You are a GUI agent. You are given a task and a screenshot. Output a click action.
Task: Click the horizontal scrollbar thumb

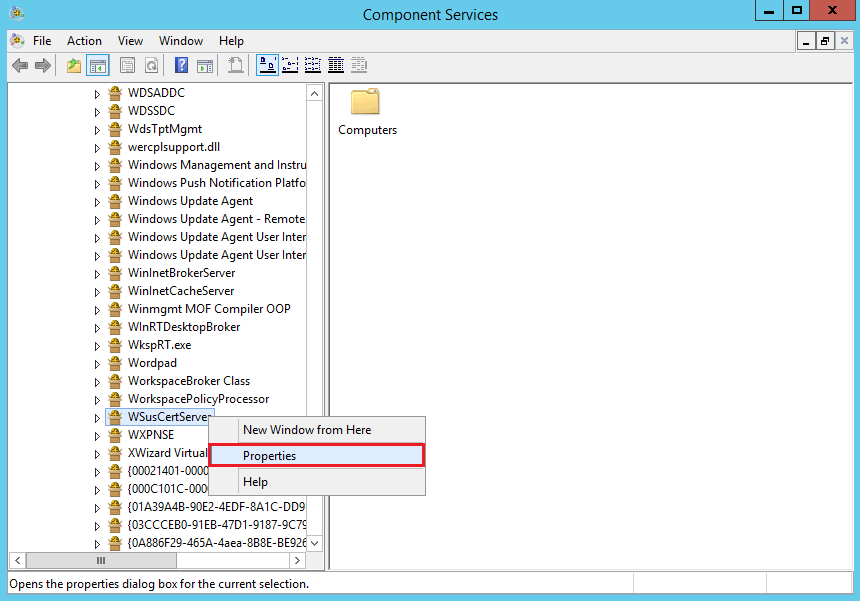[x=101, y=560]
